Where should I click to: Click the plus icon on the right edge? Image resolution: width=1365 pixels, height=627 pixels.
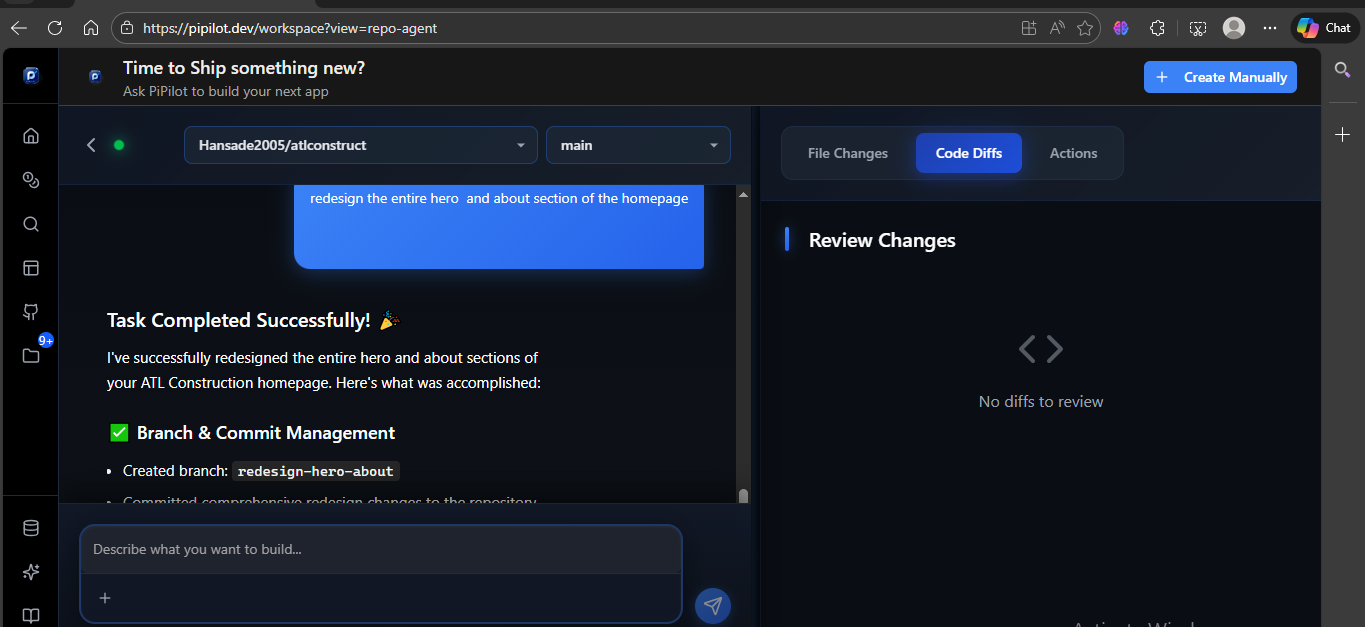[x=1343, y=134]
